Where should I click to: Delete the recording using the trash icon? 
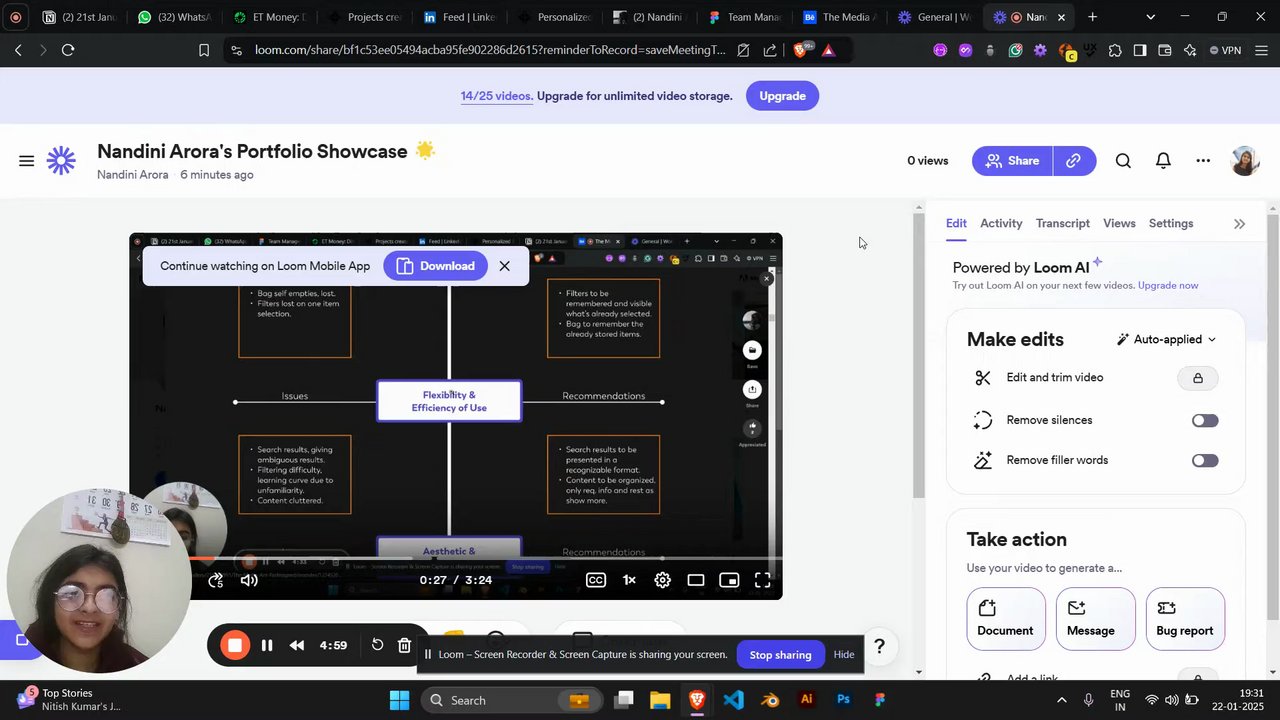point(404,646)
